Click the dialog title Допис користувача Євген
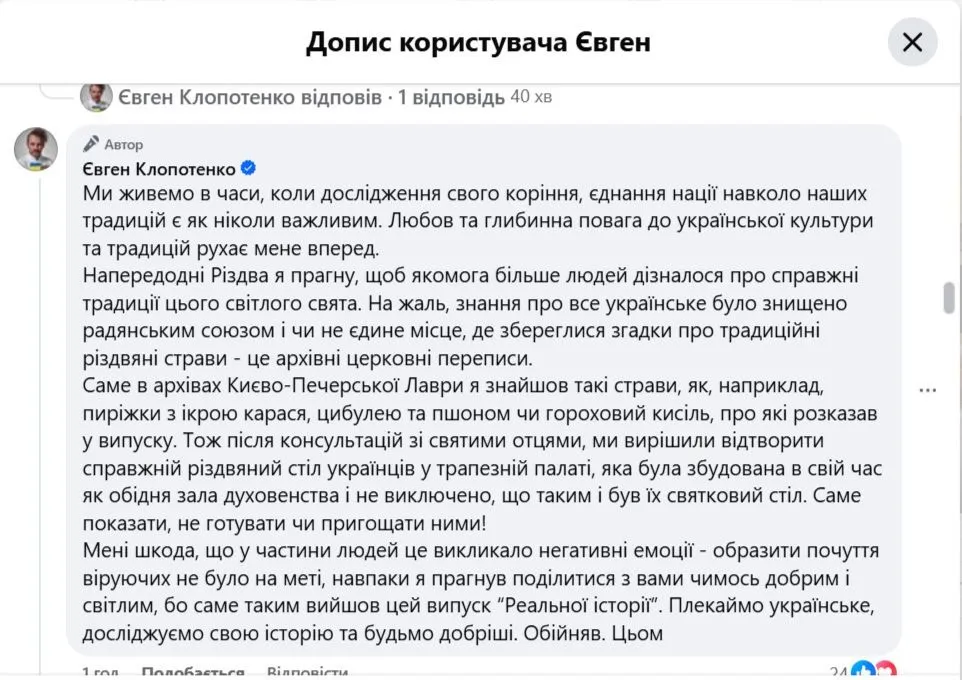The height and width of the screenshot is (680, 962). point(479,42)
